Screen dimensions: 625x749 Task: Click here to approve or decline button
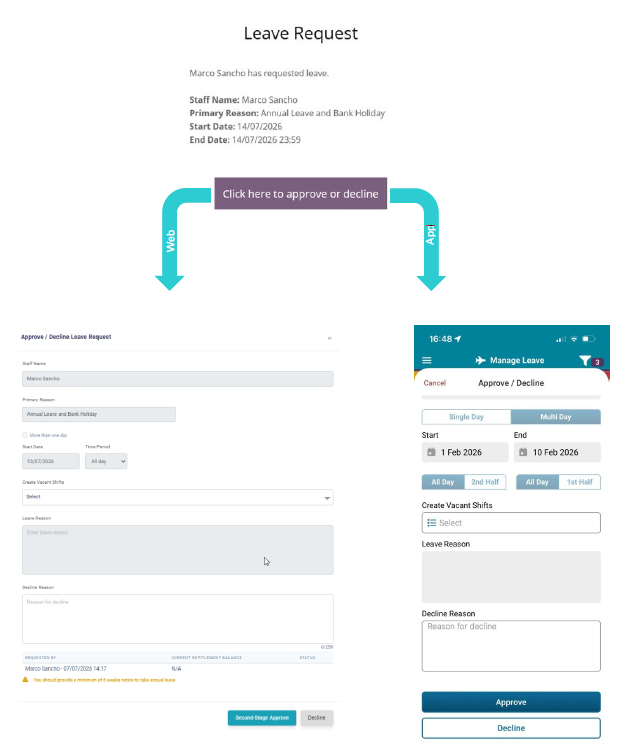pyautogui.click(x=301, y=193)
